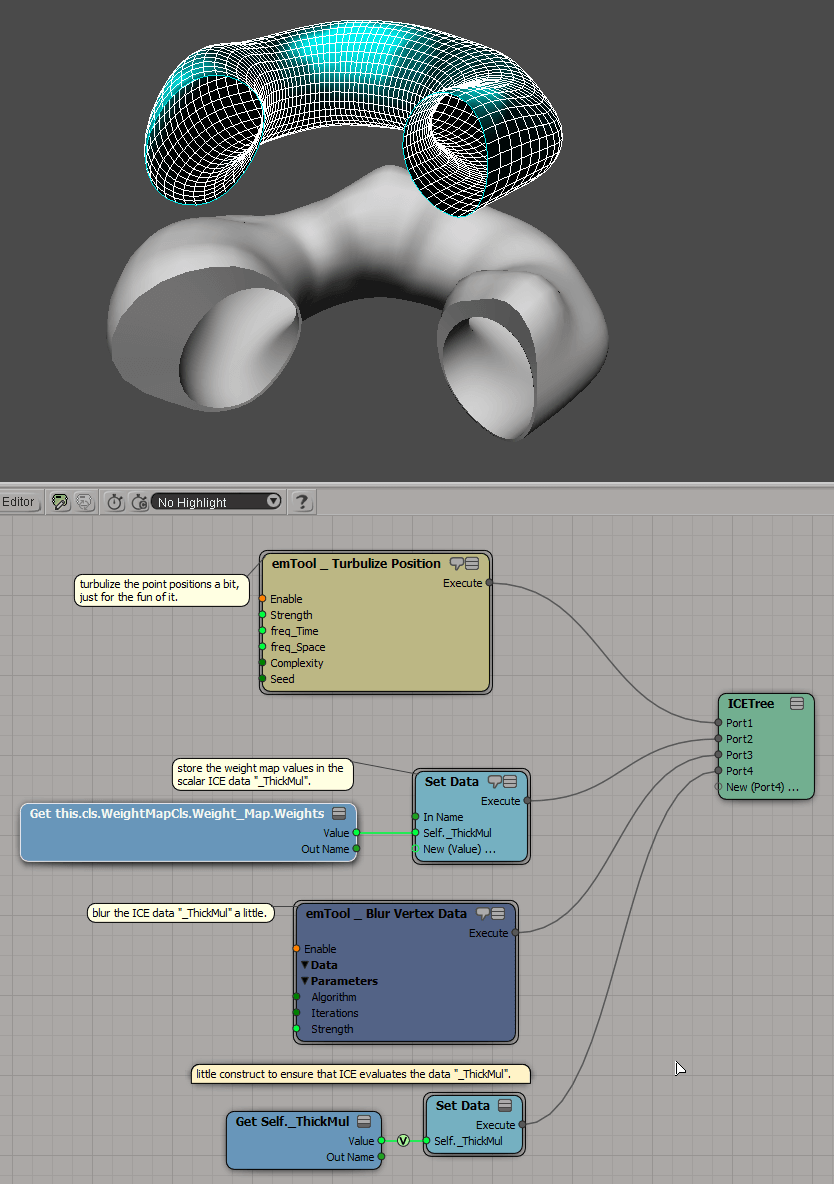Open the comment icon on Turbulize Position node
834x1184 pixels.
456,564
